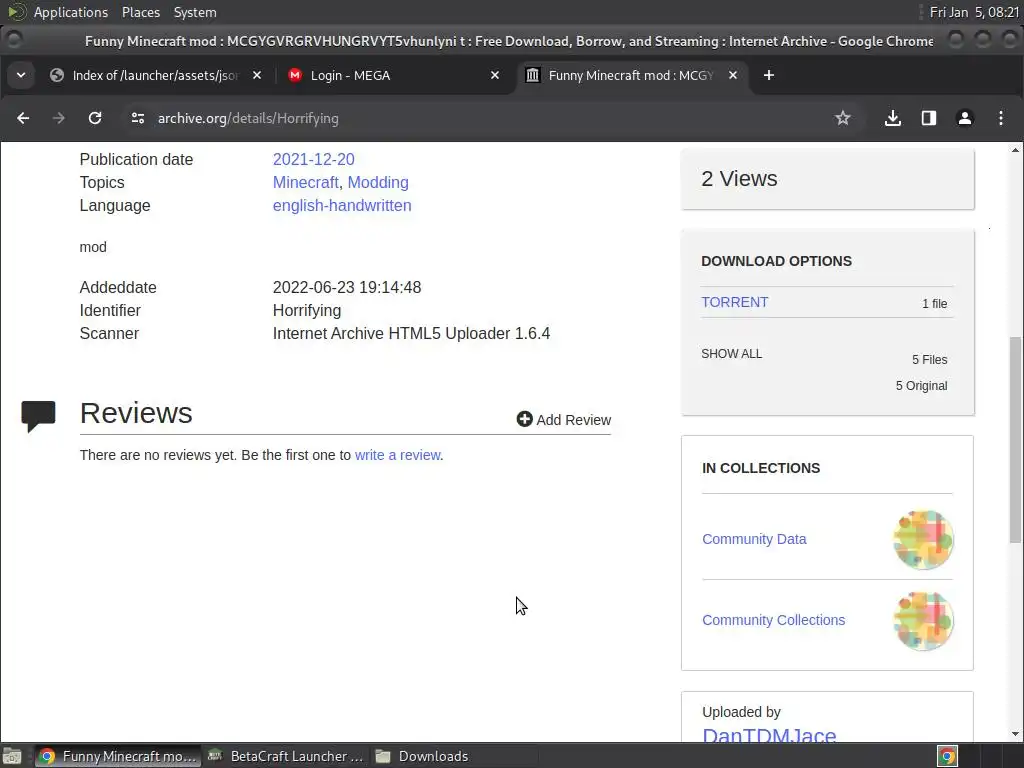Select the Horrifying identifier value

pyautogui.click(x=307, y=310)
